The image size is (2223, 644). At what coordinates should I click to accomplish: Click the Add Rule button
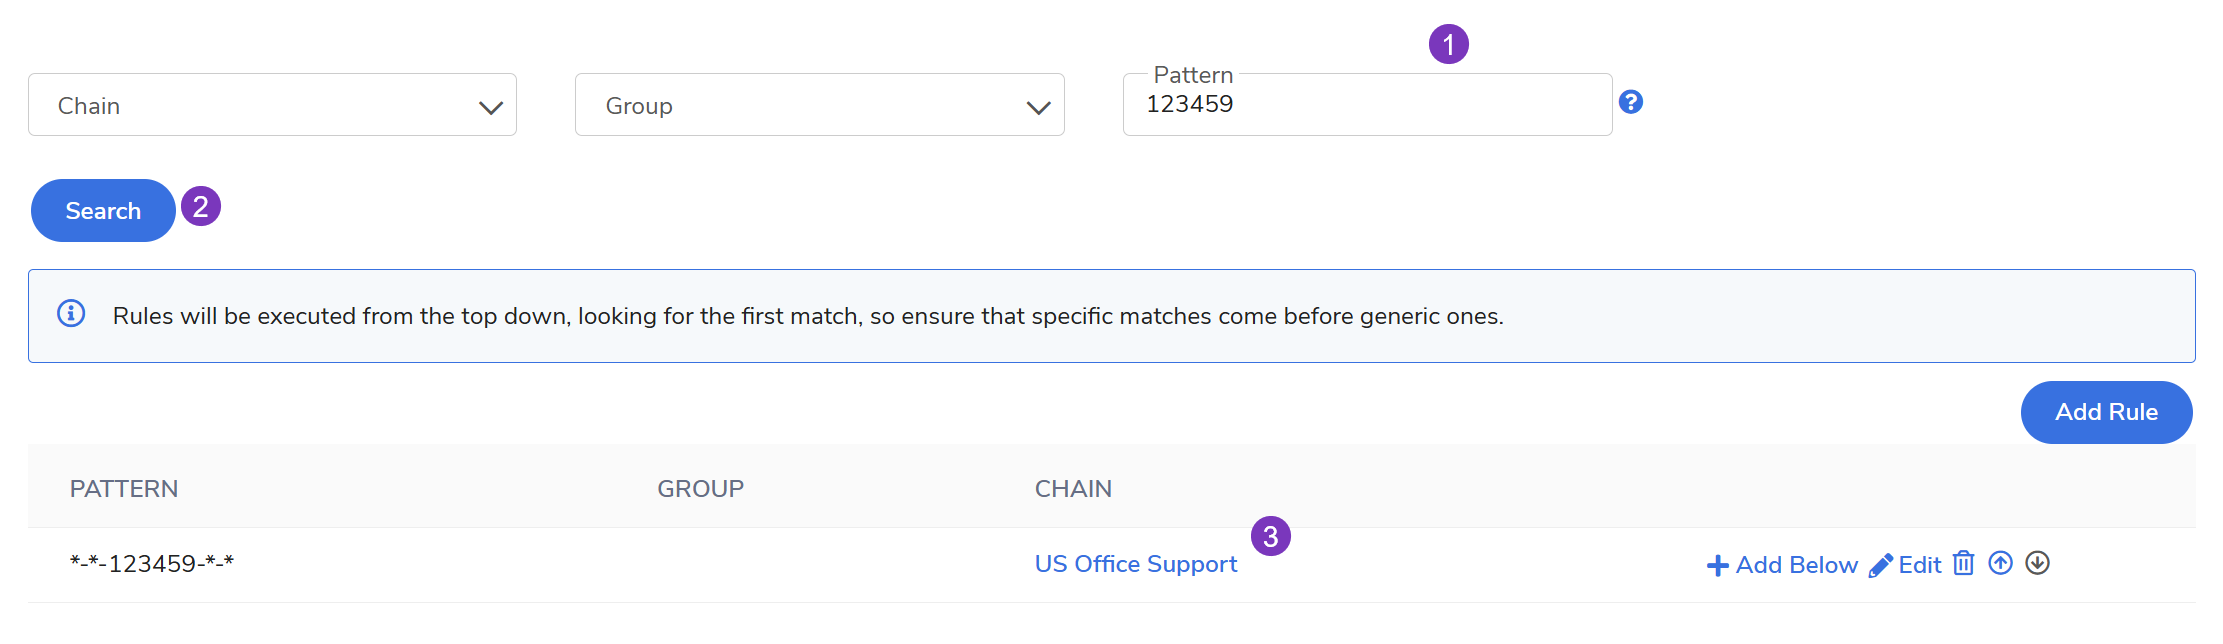[x=2106, y=412]
